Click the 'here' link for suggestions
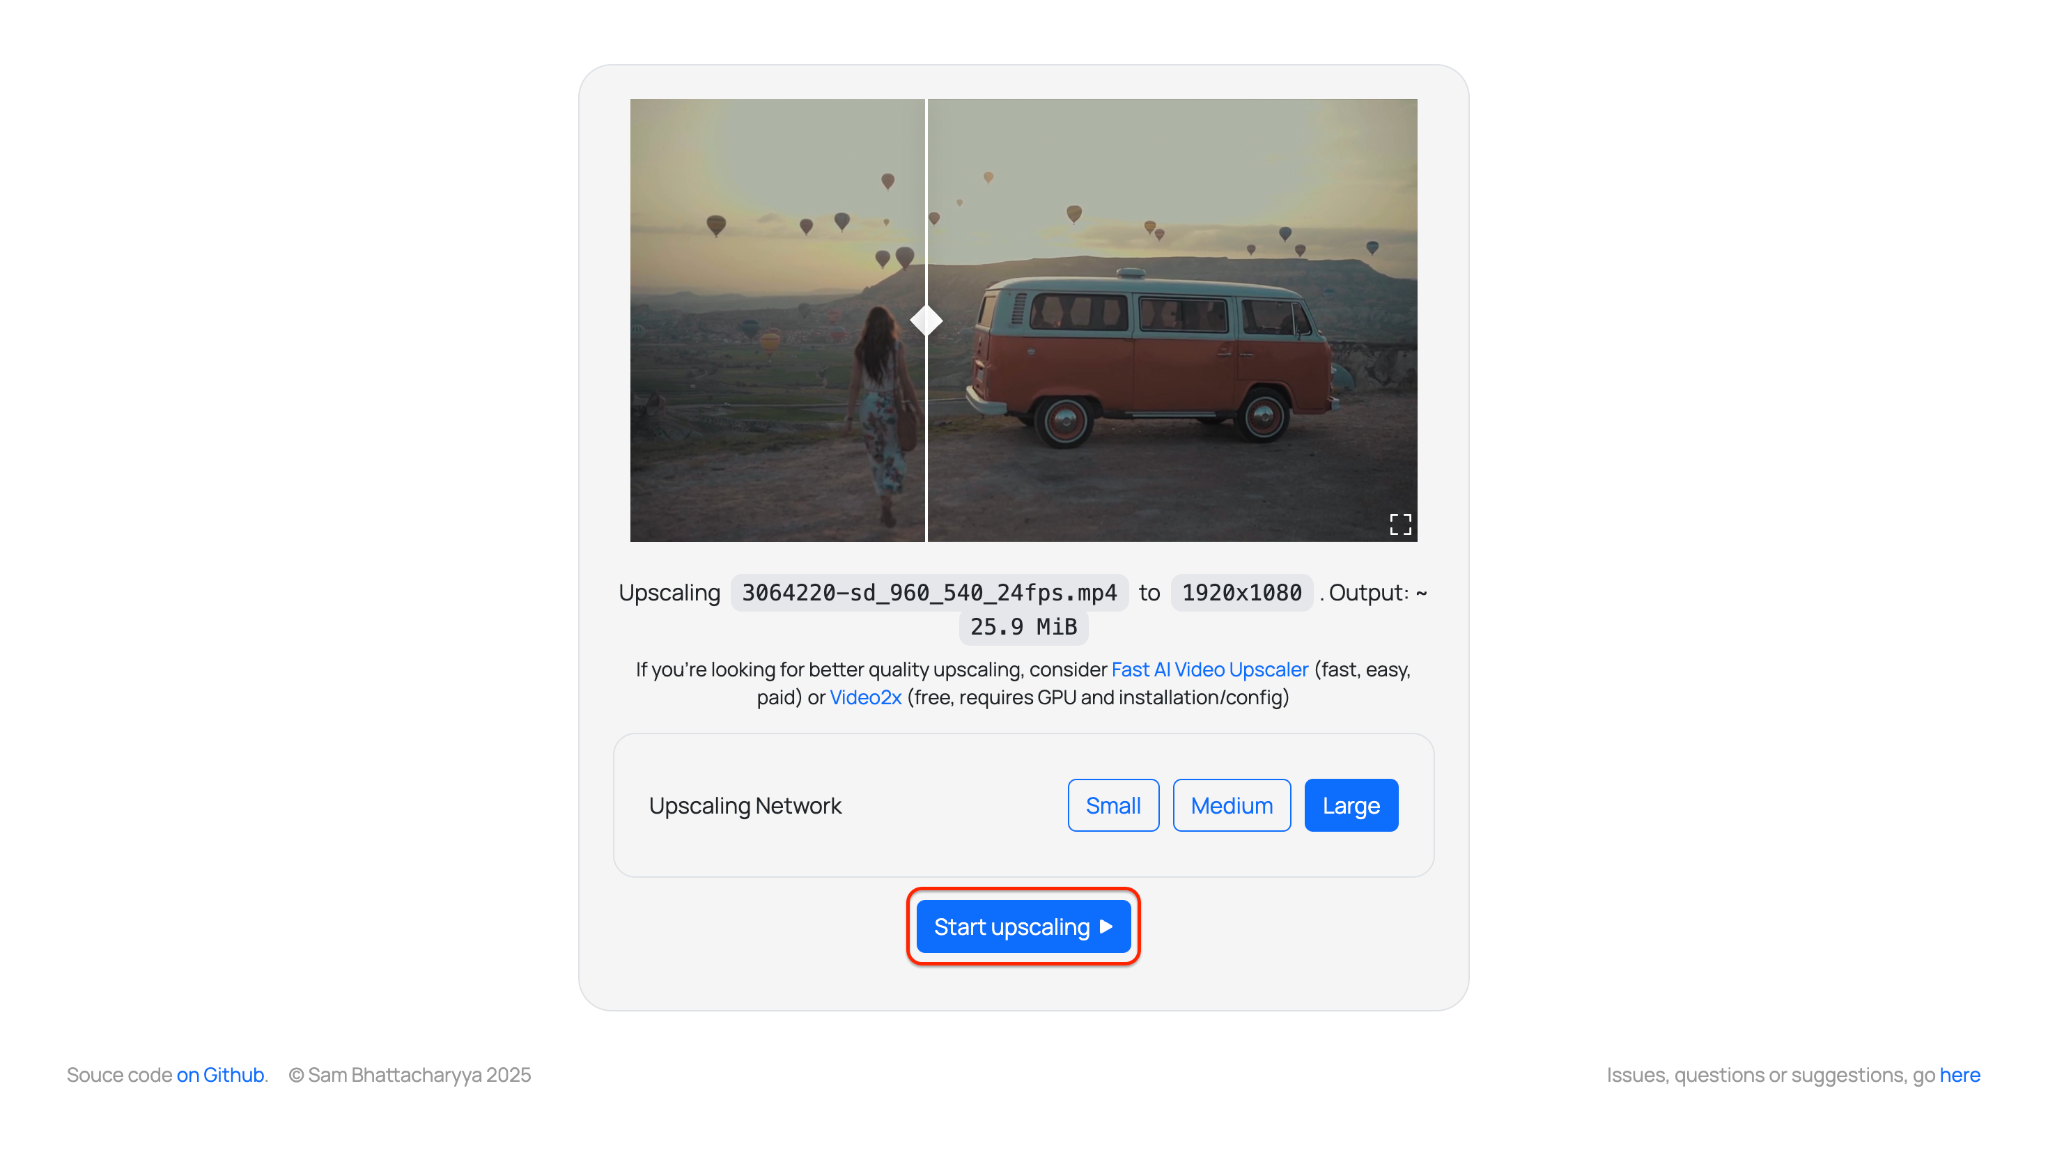Viewport: 2048px width, 1155px height. pos(1959,1074)
